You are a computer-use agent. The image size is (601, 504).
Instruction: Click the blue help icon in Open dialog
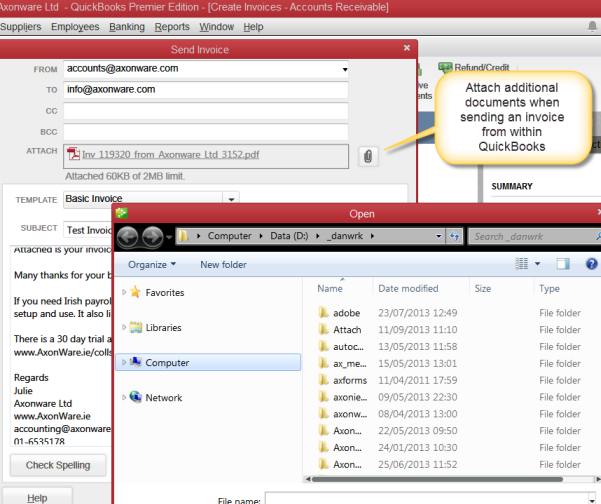click(591, 264)
